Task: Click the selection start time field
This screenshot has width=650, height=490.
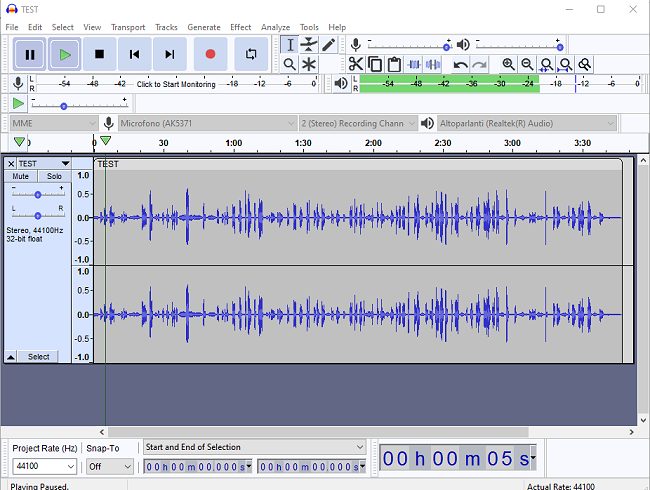Action: coord(197,467)
